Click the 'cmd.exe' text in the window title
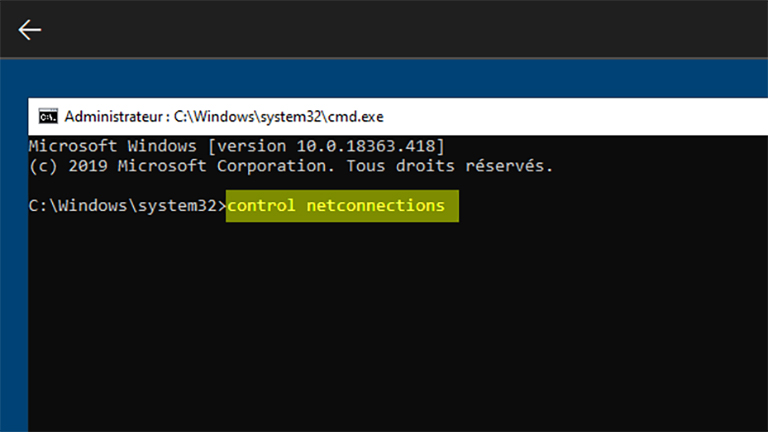 tap(356, 116)
